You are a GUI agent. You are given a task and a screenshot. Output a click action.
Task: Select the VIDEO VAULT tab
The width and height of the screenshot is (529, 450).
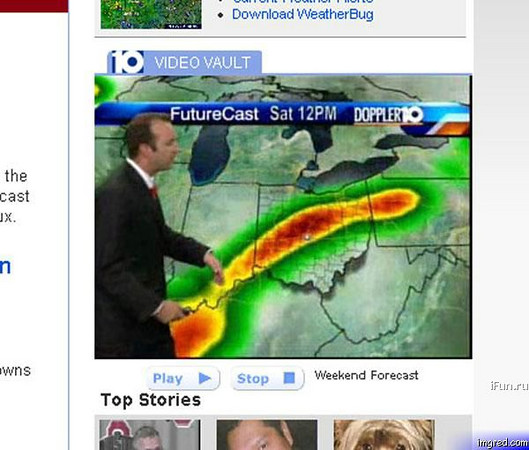[x=184, y=62]
